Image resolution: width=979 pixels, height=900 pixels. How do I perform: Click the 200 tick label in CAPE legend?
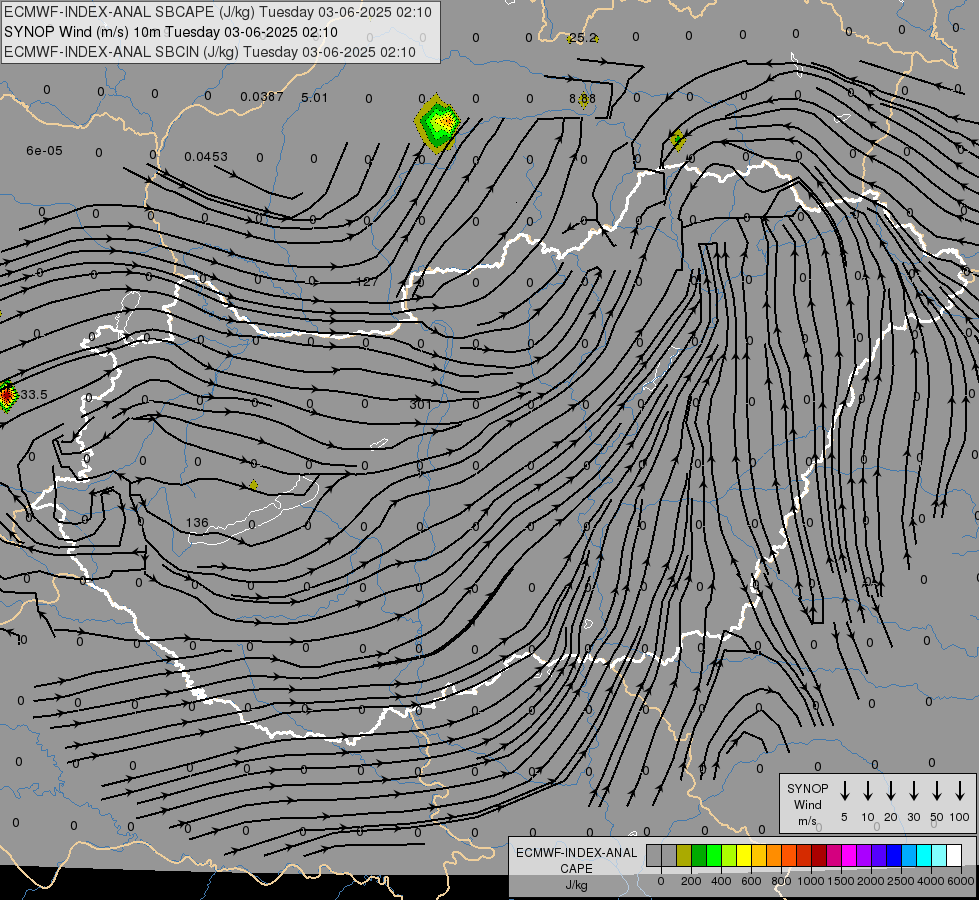[691, 881]
